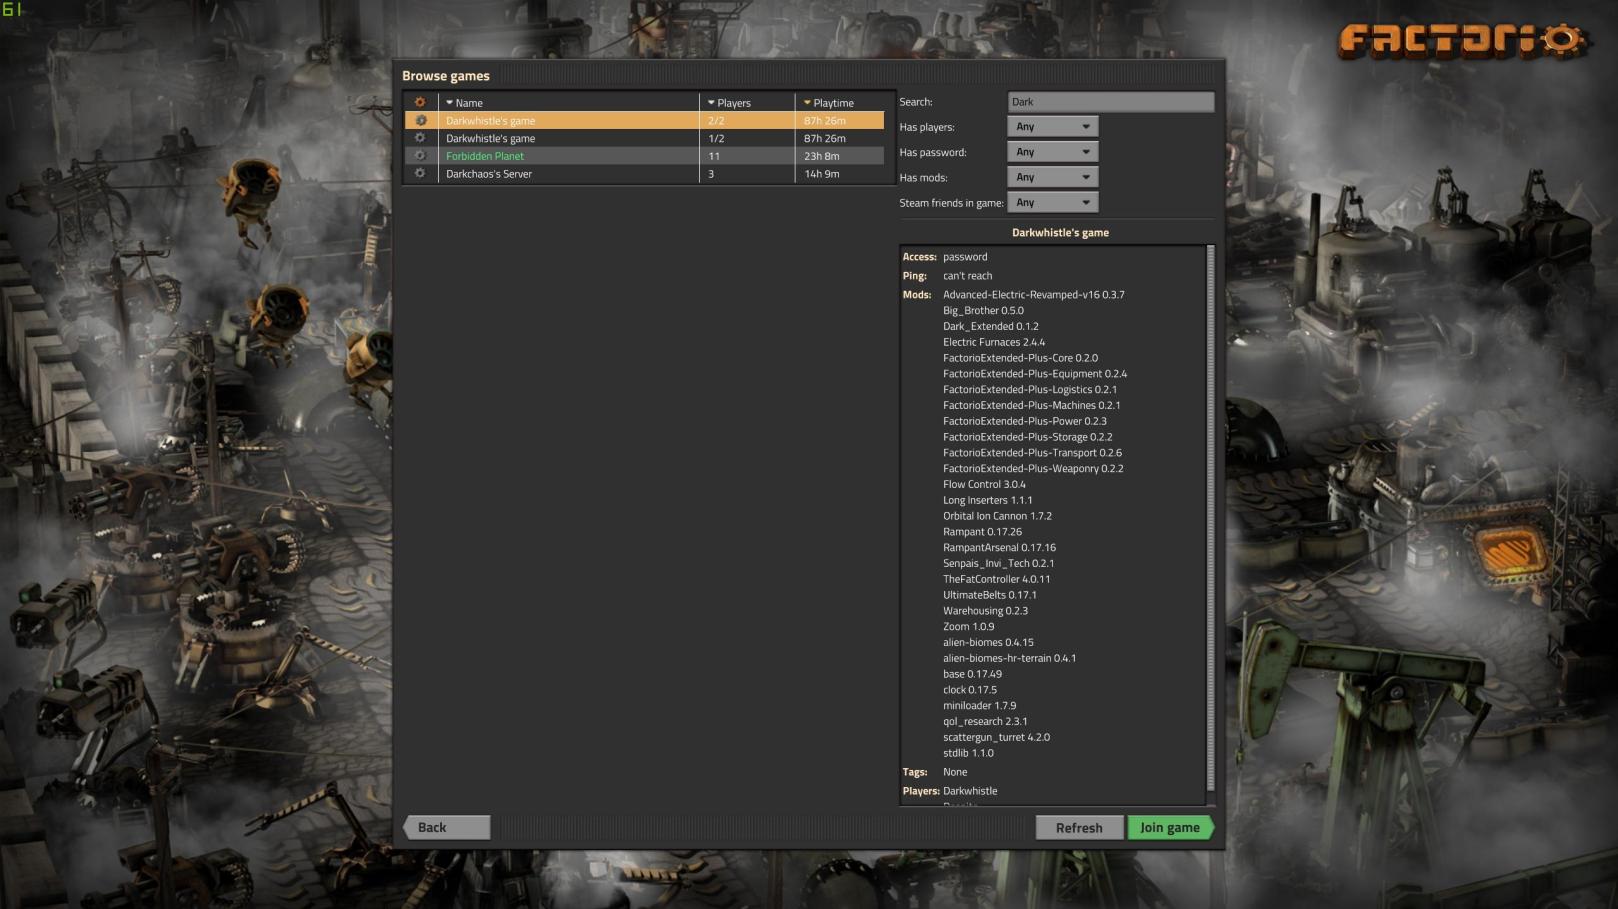Screen dimensions: 1618x909
Task: Select Darkwhistle's game with 2/2 players
Action: [644, 121]
